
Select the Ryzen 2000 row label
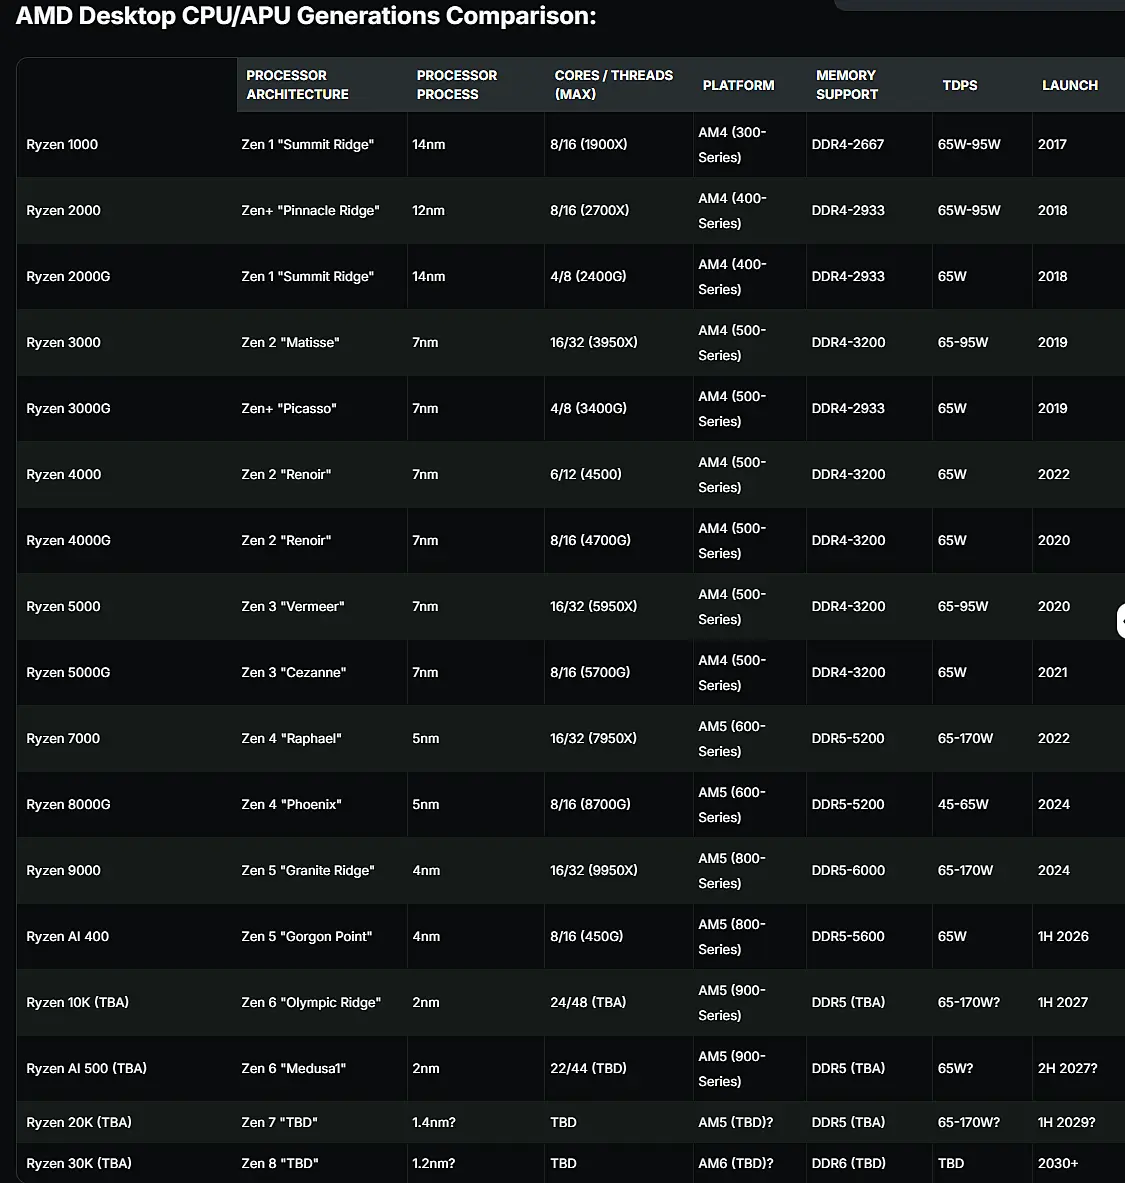pyautogui.click(x=63, y=210)
